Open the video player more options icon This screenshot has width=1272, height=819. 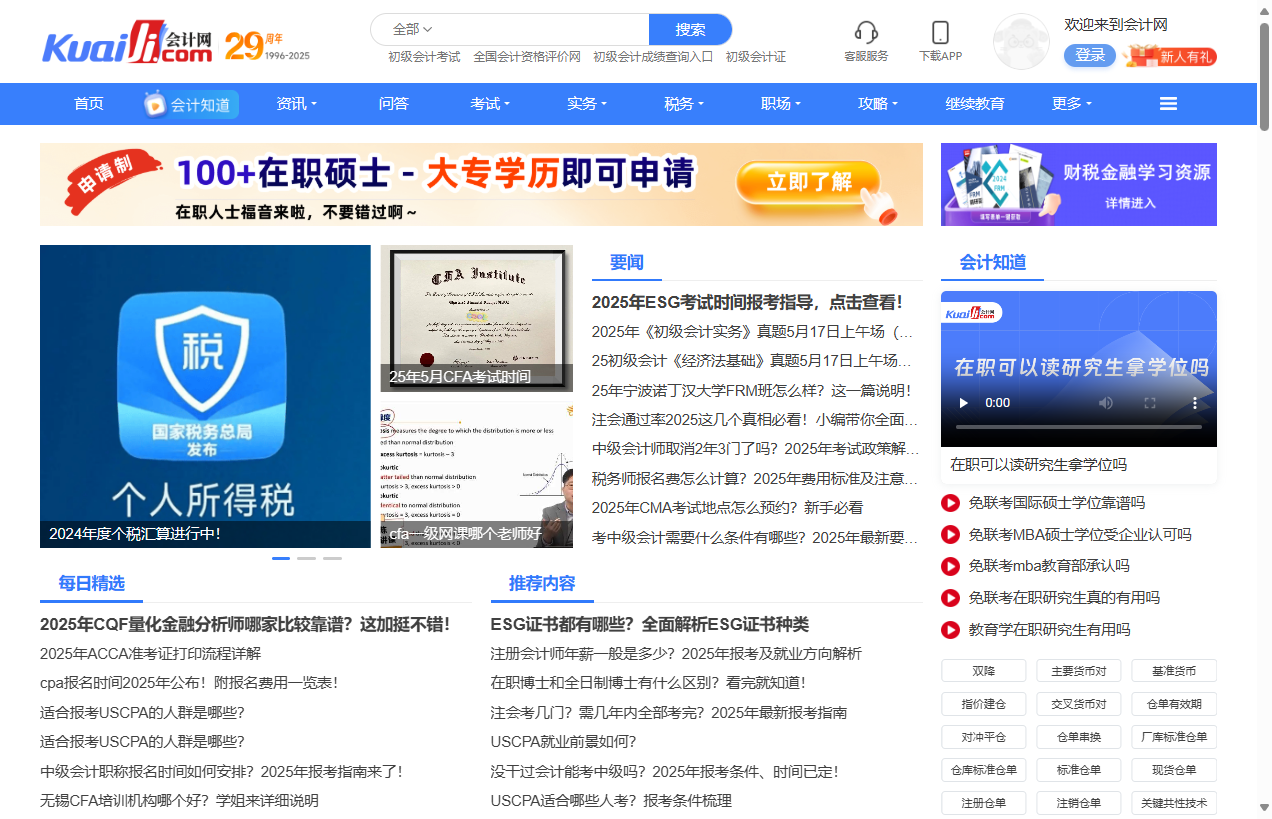click(1195, 403)
